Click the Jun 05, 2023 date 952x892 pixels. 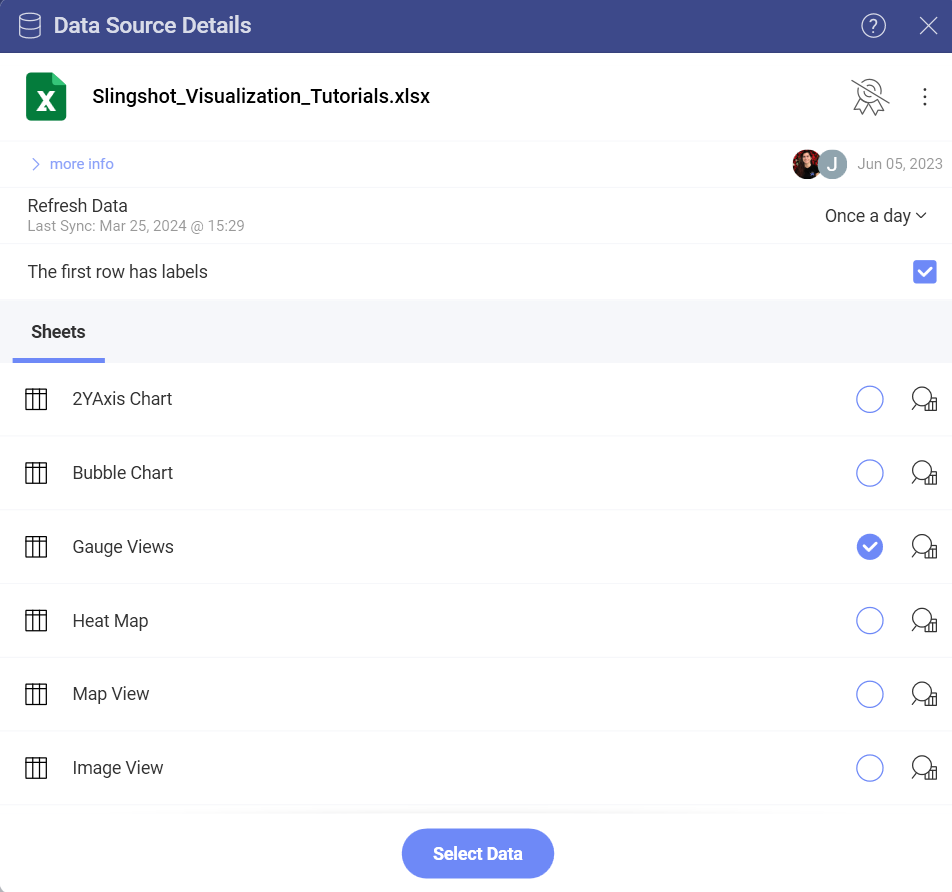point(899,164)
